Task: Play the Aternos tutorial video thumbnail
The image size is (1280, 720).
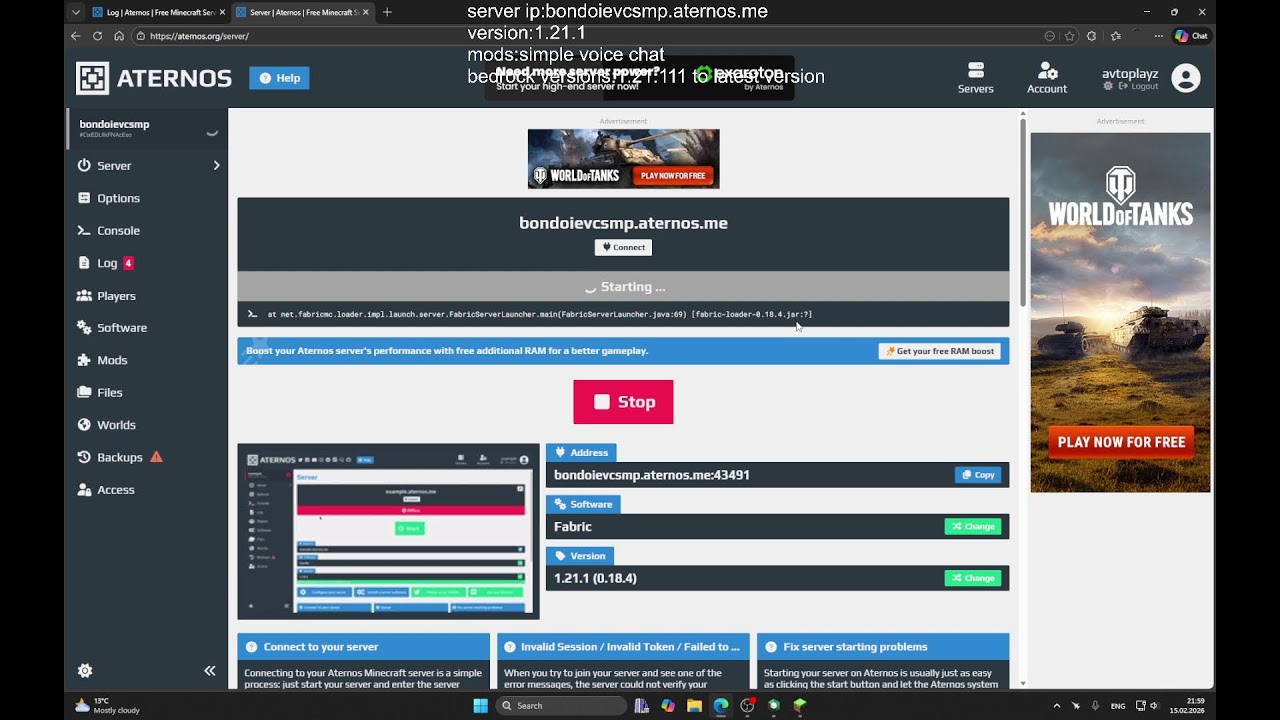Action: (x=388, y=531)
